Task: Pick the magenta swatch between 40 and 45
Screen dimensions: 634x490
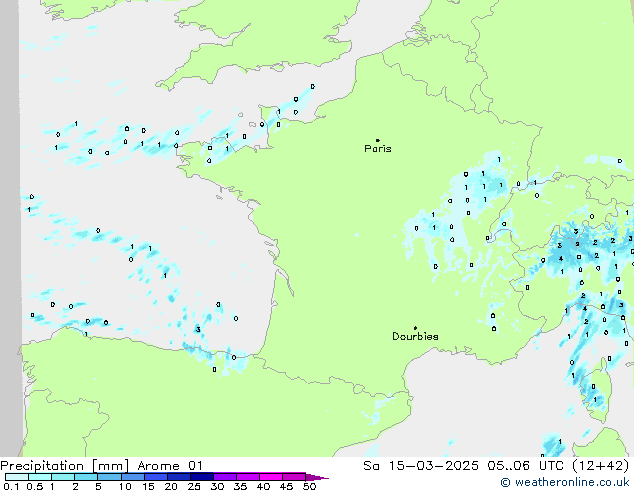Action: (271, 477)
